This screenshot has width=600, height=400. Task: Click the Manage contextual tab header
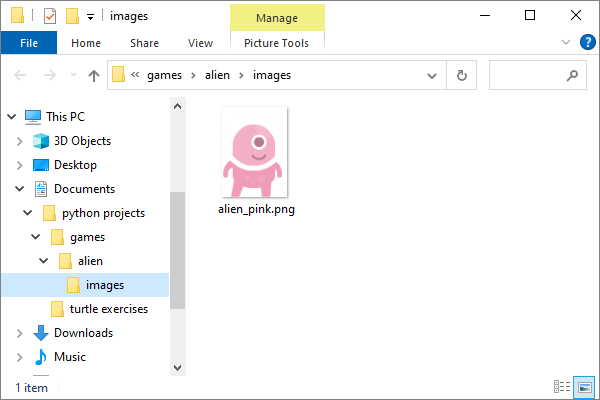pyautogui.click(x=277, y=18)
